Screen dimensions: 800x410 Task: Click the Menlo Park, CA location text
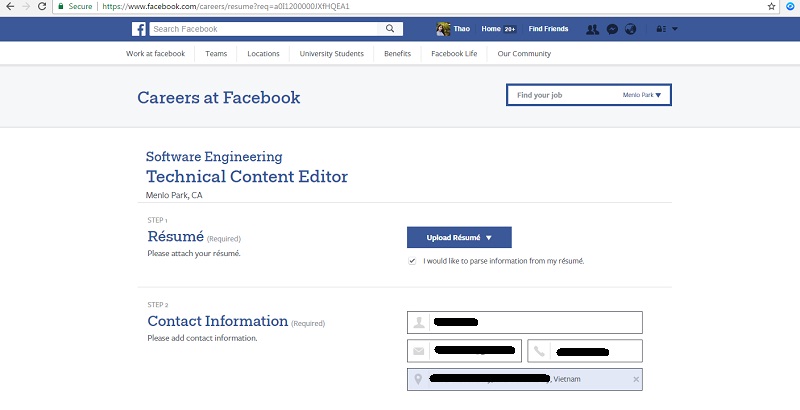174,195
